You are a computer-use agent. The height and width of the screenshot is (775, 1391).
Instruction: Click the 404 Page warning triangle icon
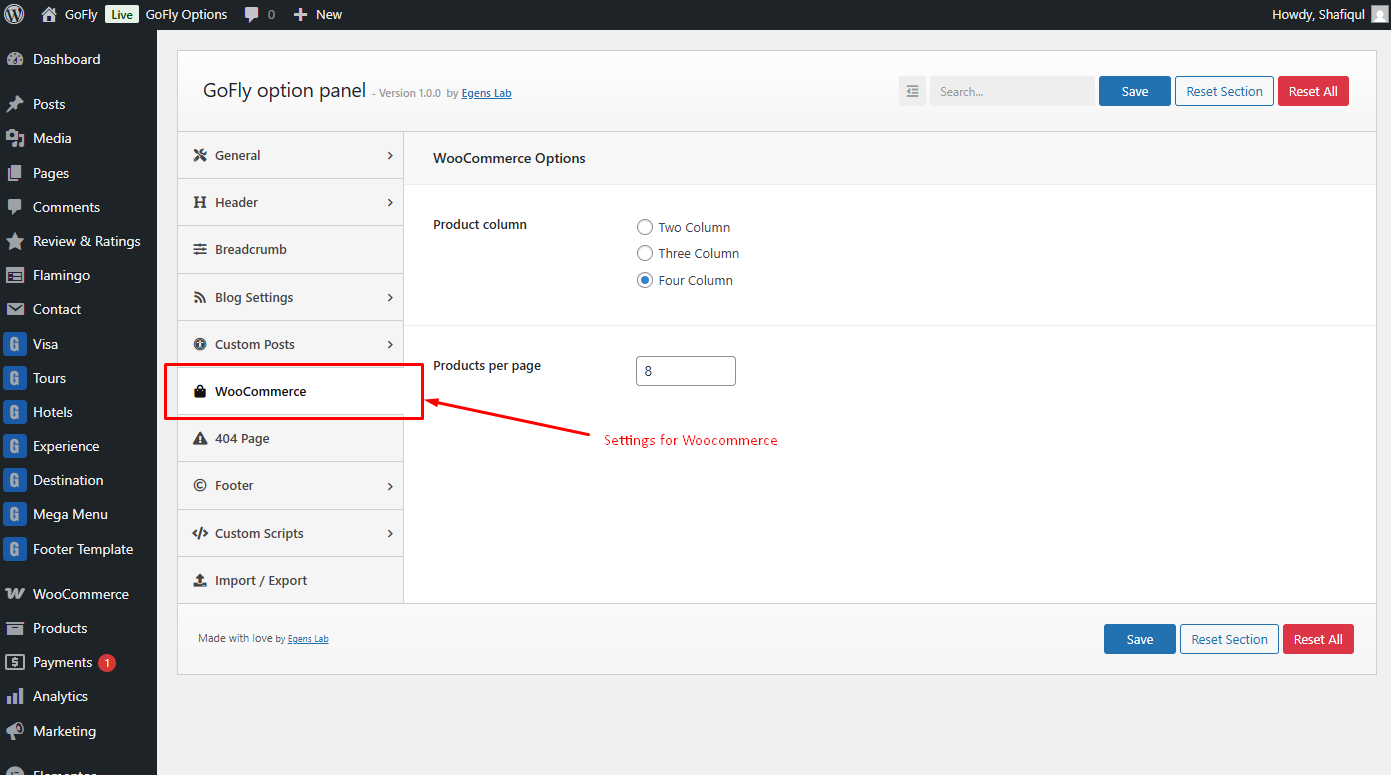pos(200,438)
